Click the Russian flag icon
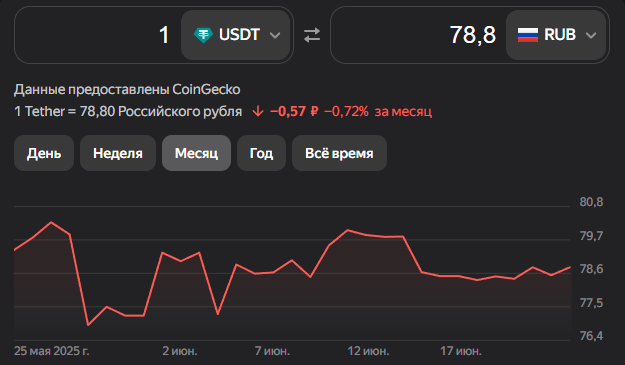The width and height of the screenshot is (625, 365). tap(528, 35)
